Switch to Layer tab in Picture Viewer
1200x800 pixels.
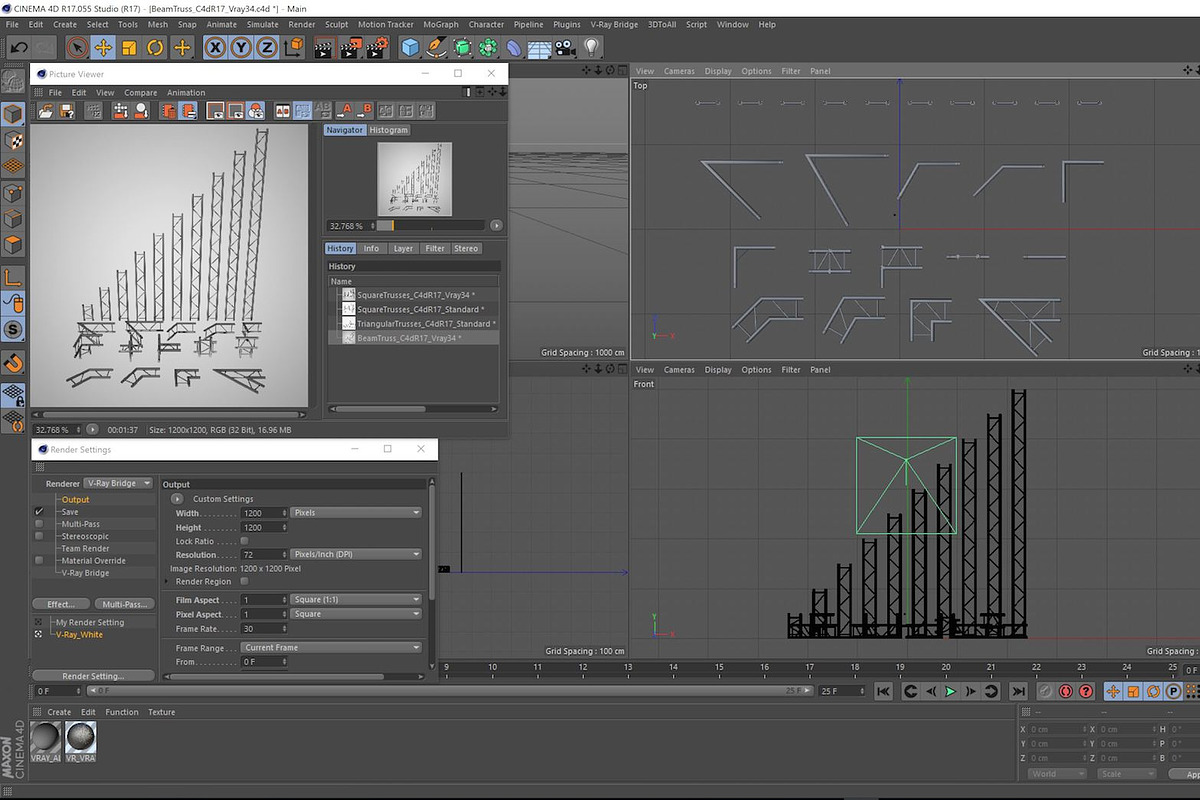pyautogui.click(x=403, y=248)
